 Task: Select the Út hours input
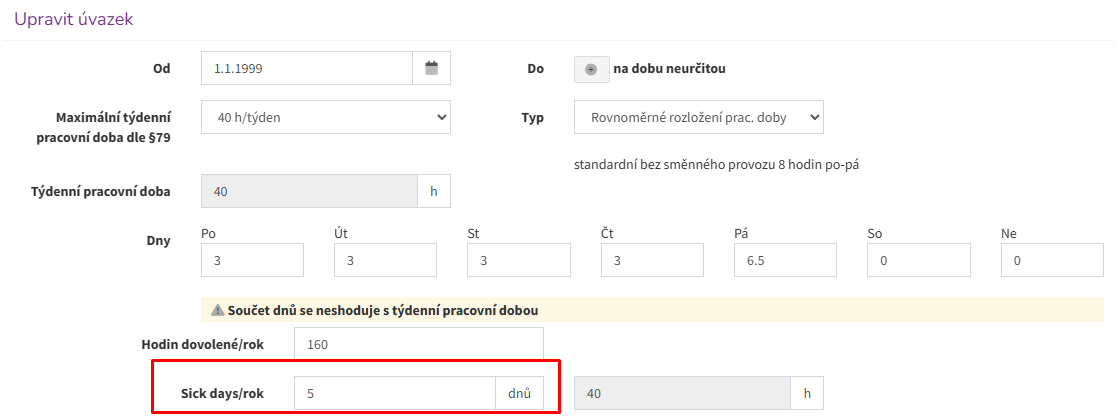tap(386, 260)
